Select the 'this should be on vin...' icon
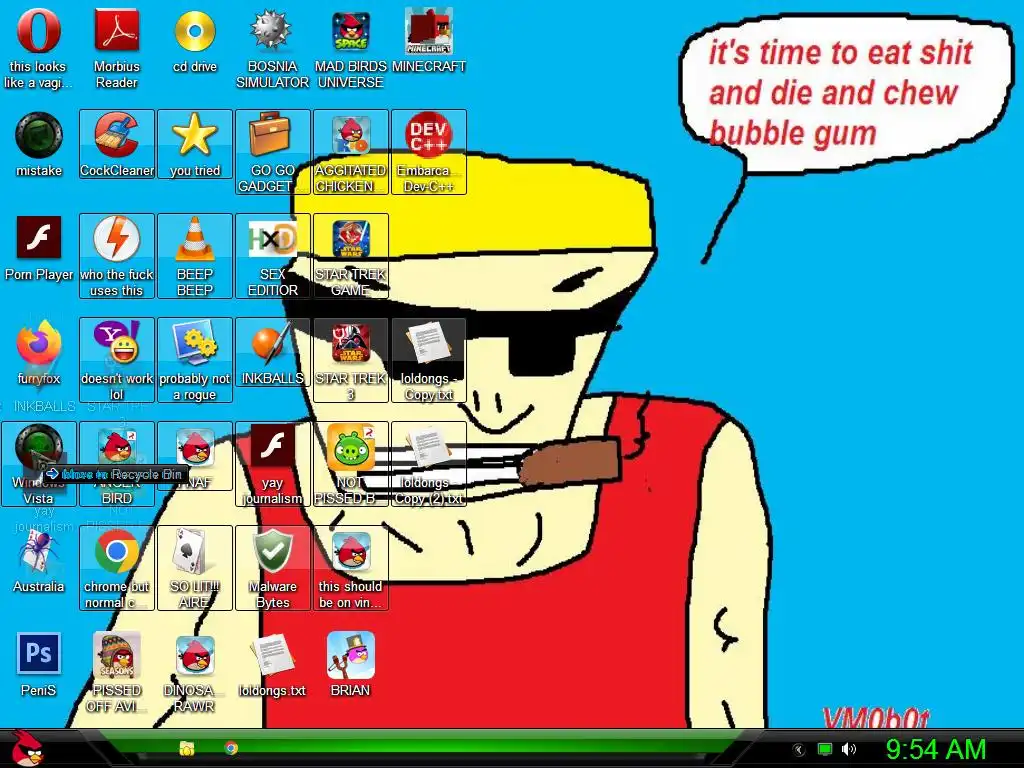The image size is (1024, 768). (x=350, y=567)
